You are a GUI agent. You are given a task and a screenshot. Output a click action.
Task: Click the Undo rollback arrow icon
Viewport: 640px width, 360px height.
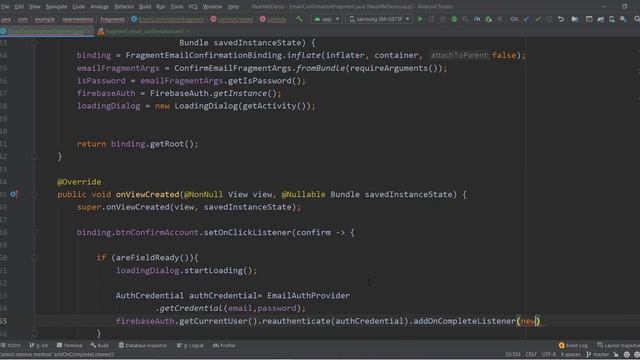[x=561, y=19]
